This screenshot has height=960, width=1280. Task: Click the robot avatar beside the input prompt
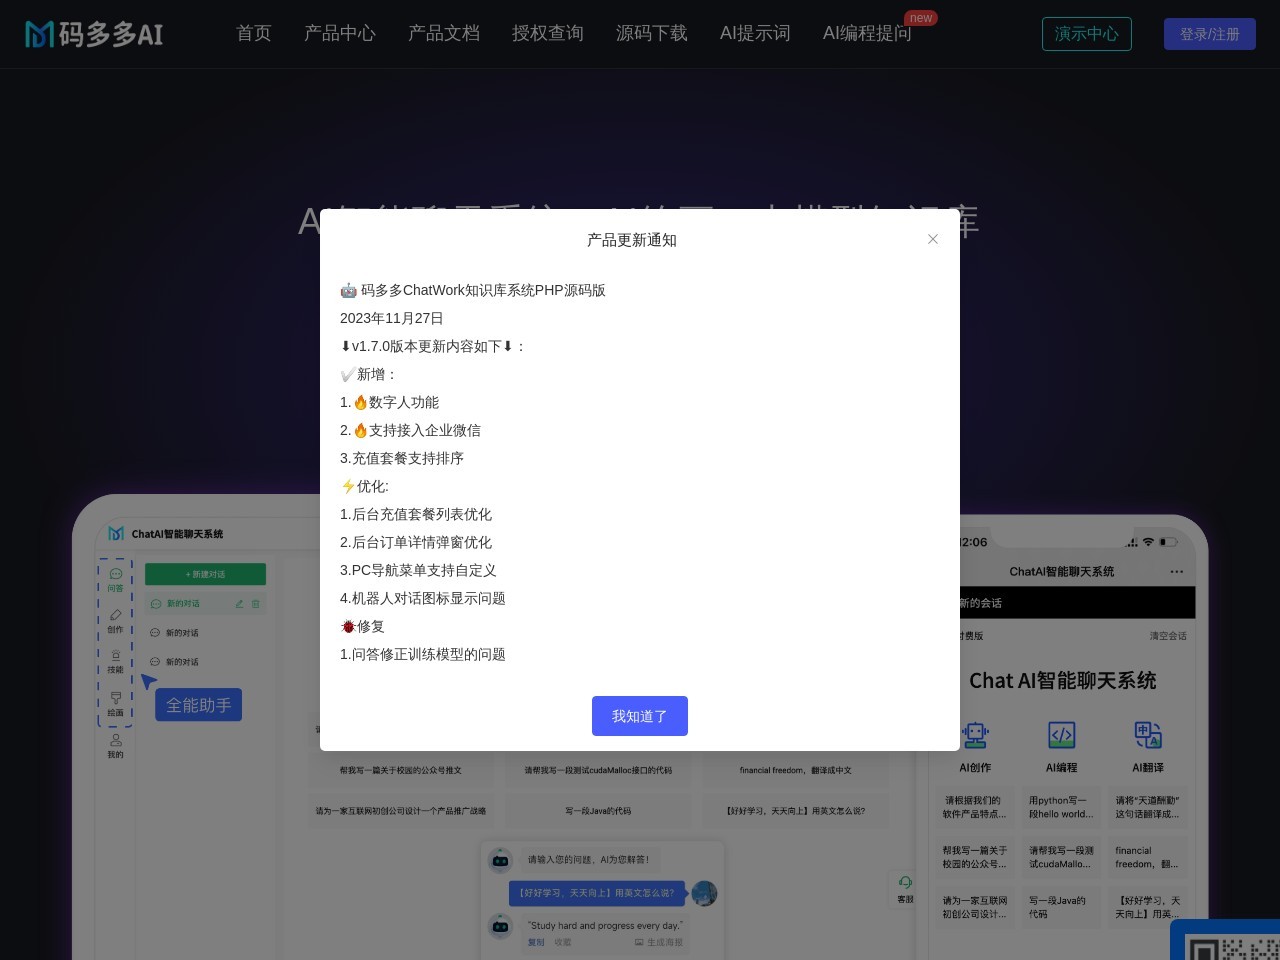[x=500, y=859]
